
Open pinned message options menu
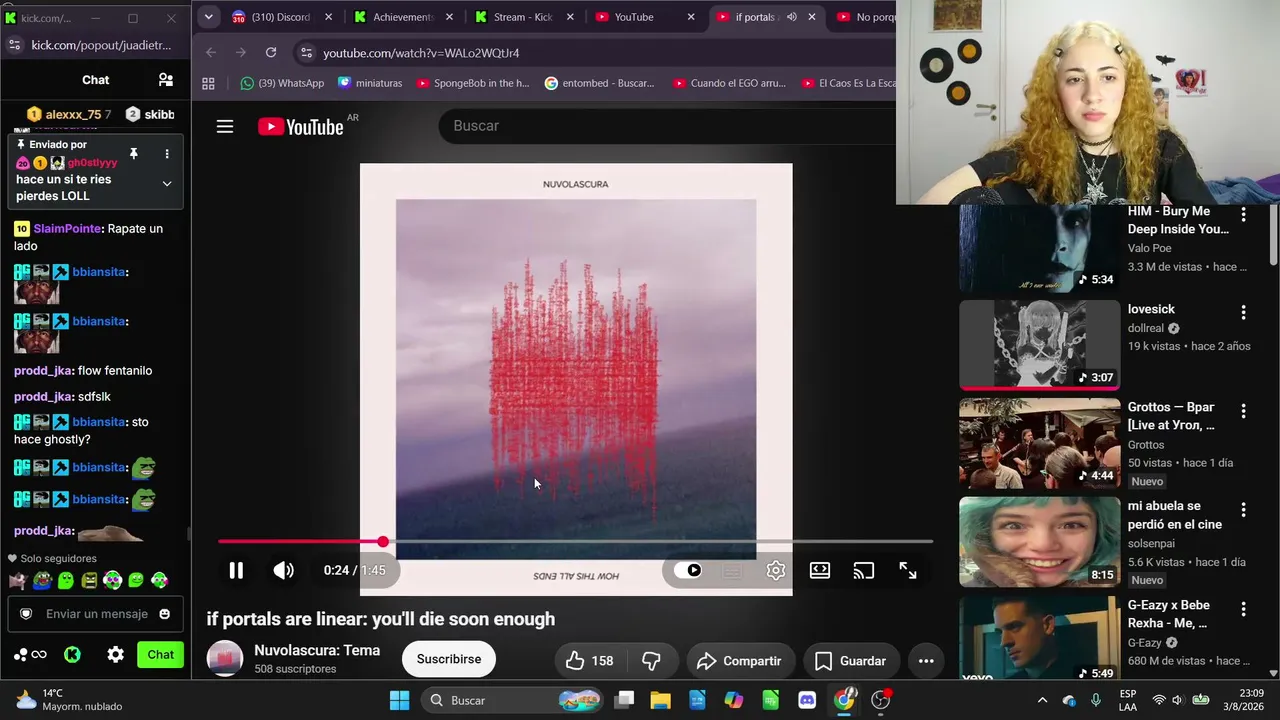point(167,154)
